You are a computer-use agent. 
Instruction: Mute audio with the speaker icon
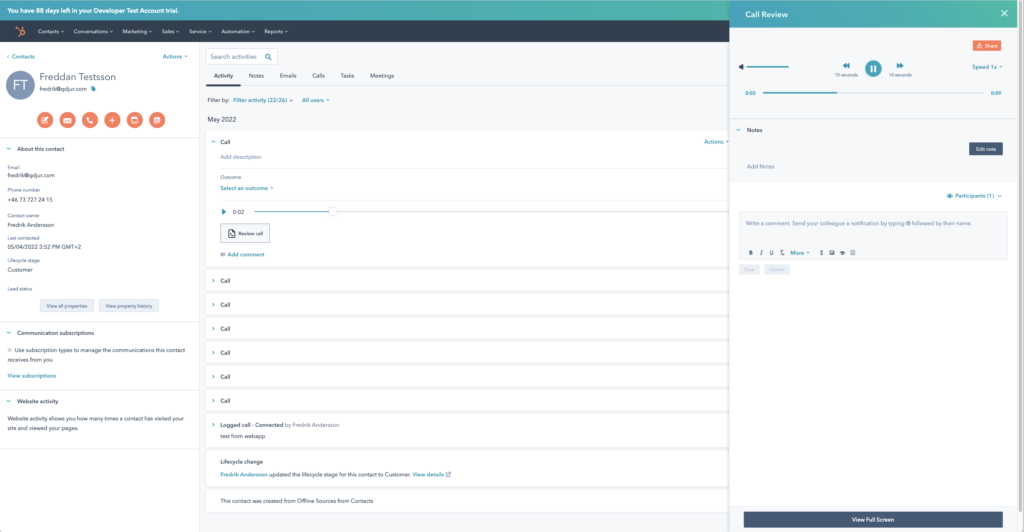pyautogui.click(x=741, y=67)
